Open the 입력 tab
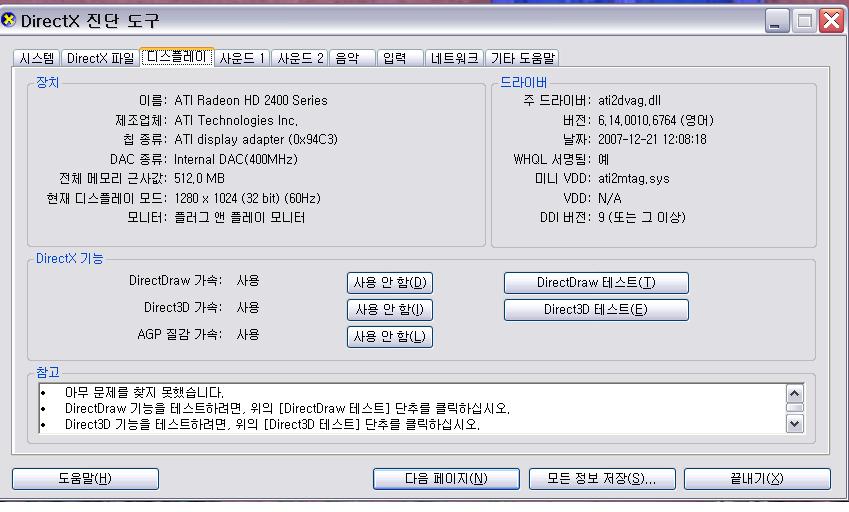This screenshot has height=512, width=849. click(400, 58)
